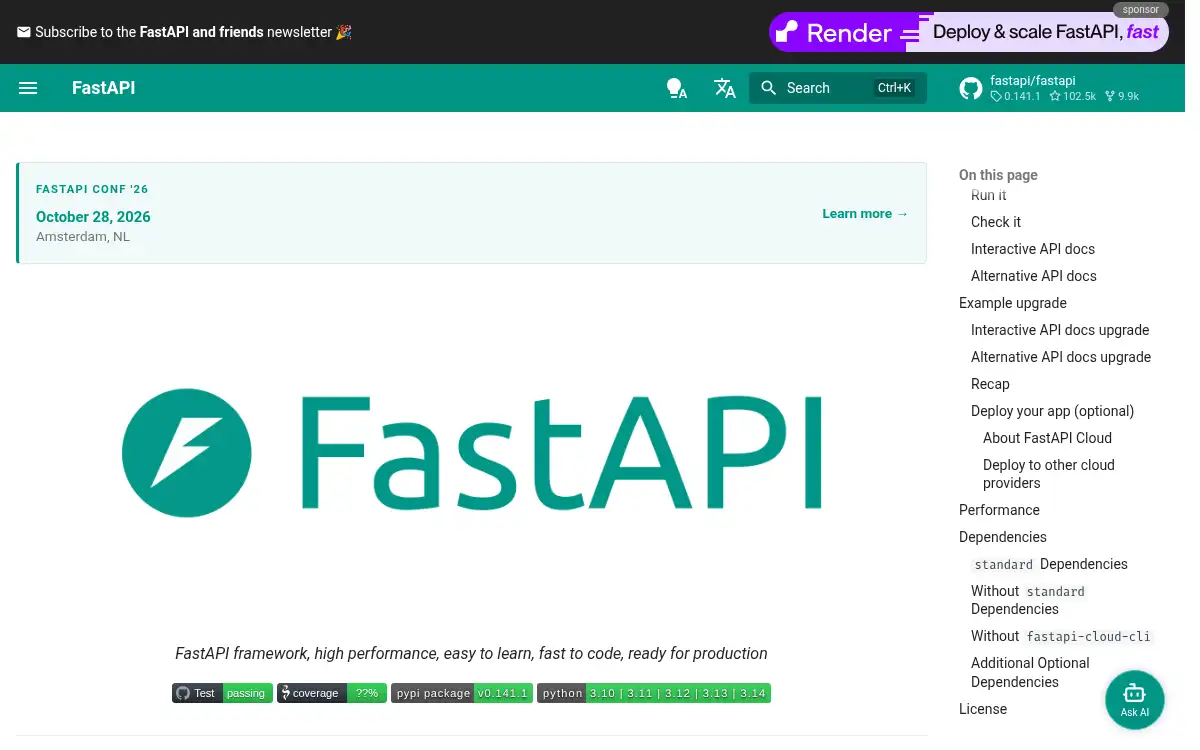Screen dimensions: 1200x750
Task: Click the large FastAPI logo image
Action: click(472, 455)
